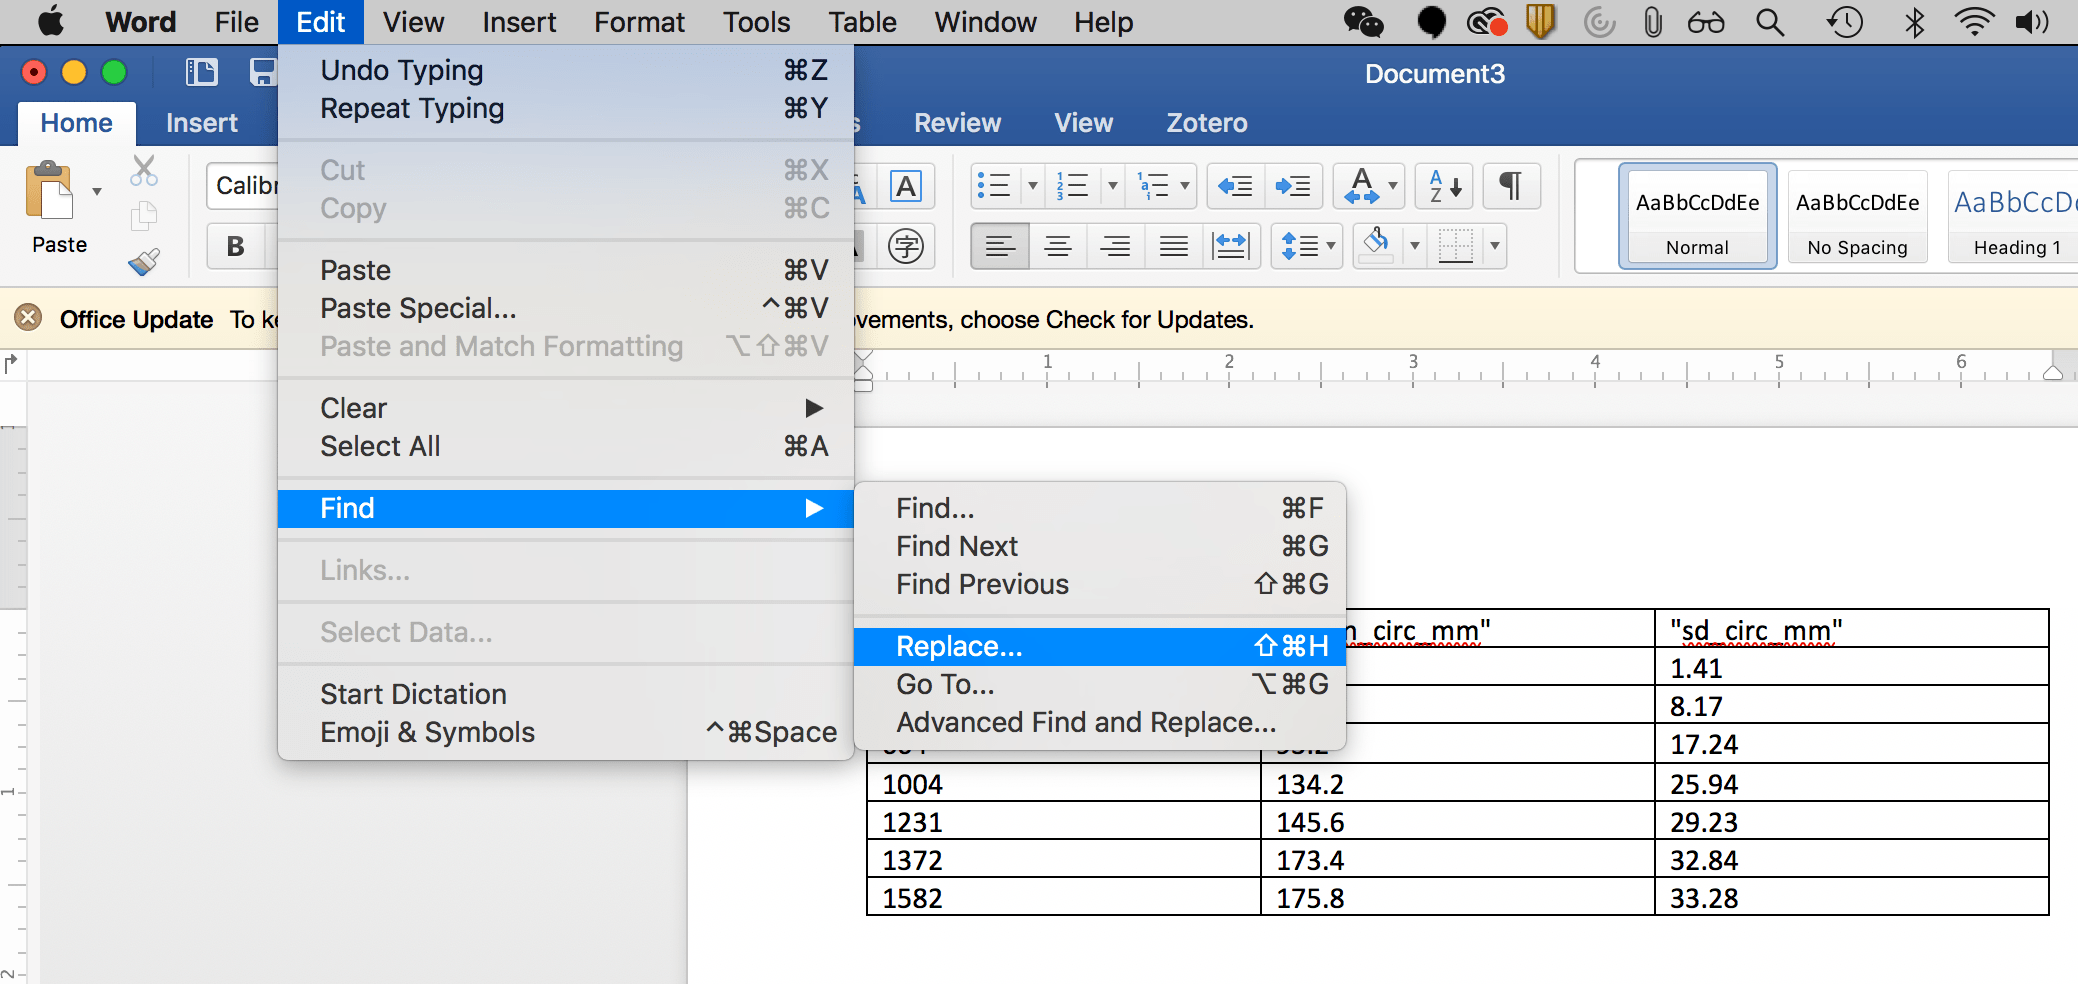This screenshot has width=2078, height=984.
Task: Click the character border icon
Action: pos(906,186)
